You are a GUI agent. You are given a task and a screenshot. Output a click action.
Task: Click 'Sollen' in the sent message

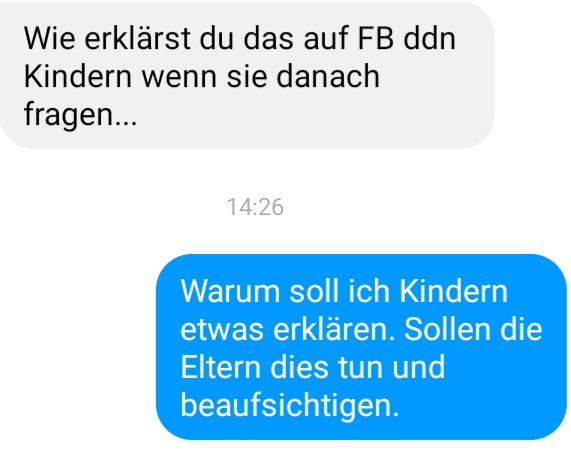click(x=447, y=329)
